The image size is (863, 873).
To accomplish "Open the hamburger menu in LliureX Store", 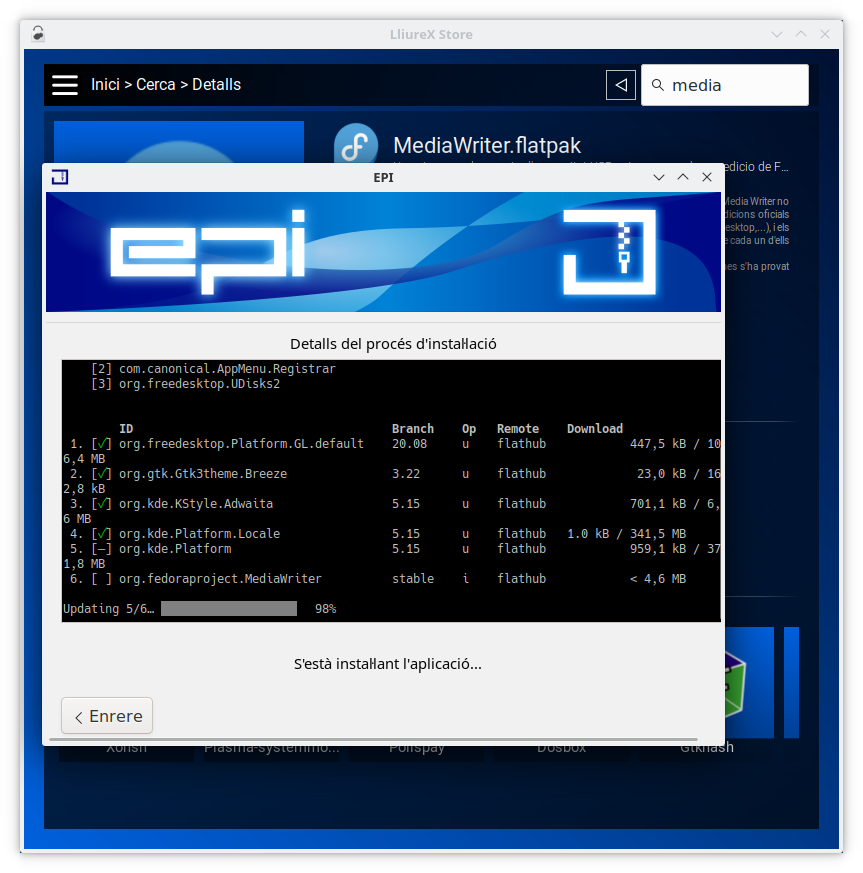I will (x=65, y=85).
